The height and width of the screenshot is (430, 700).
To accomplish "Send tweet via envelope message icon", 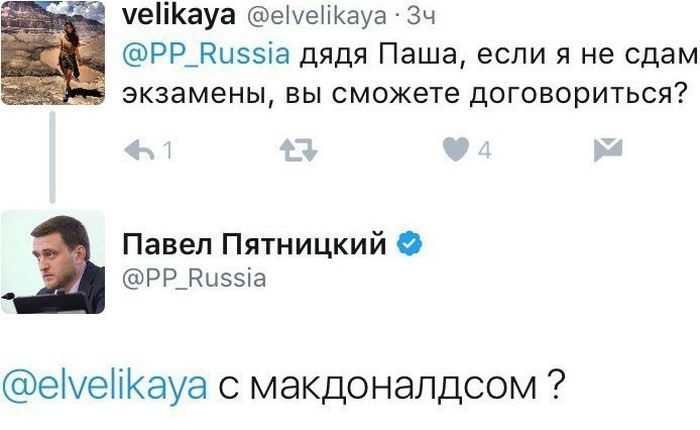I will [x=607, y=150].
